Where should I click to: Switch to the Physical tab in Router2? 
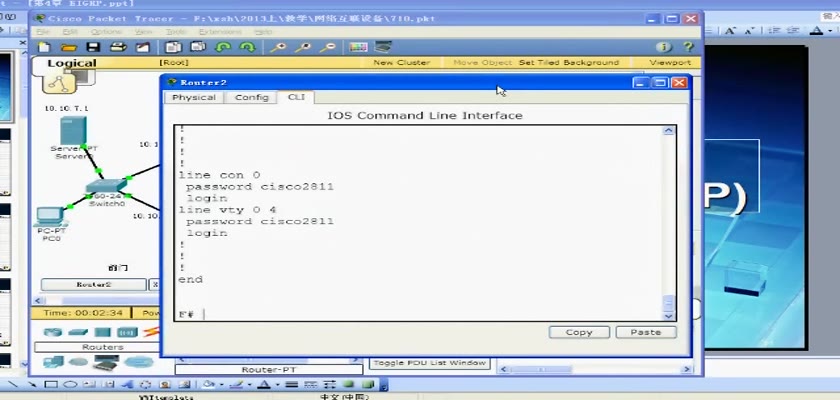click(193, 97)
